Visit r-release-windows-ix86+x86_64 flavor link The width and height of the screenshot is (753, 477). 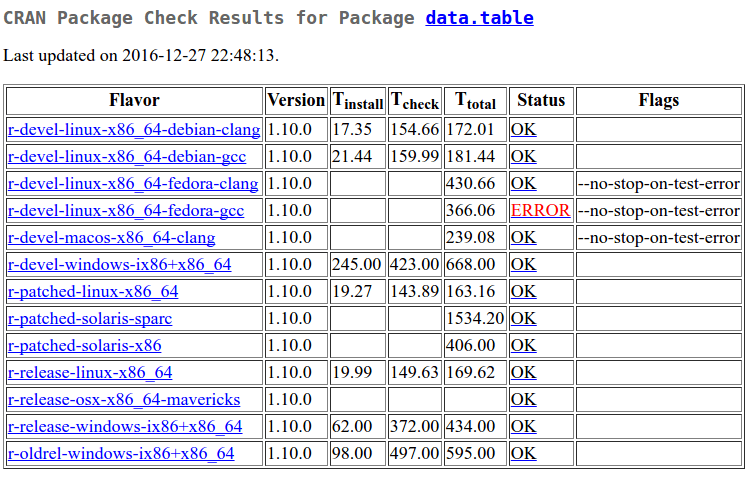tap(125, 427)
